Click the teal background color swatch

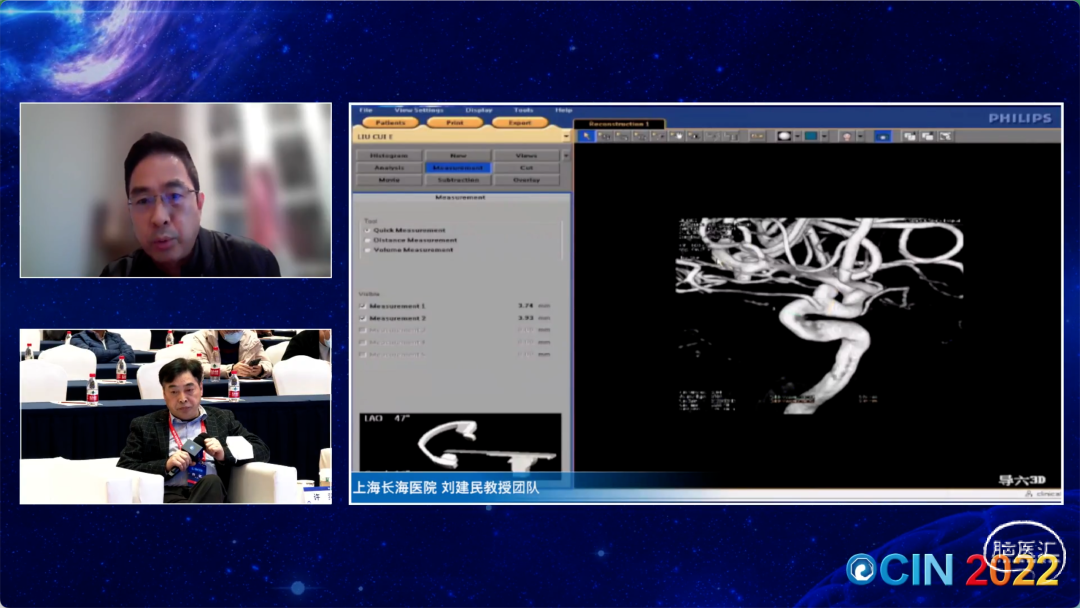click(x=811, y=136)
